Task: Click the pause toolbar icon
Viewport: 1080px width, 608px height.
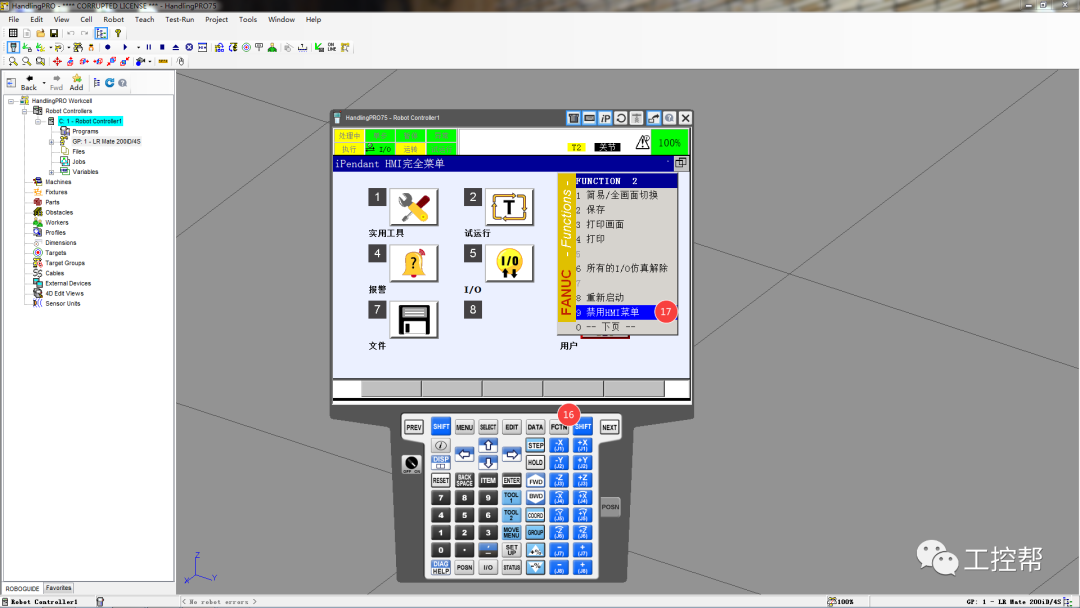Action: (149, 48)
